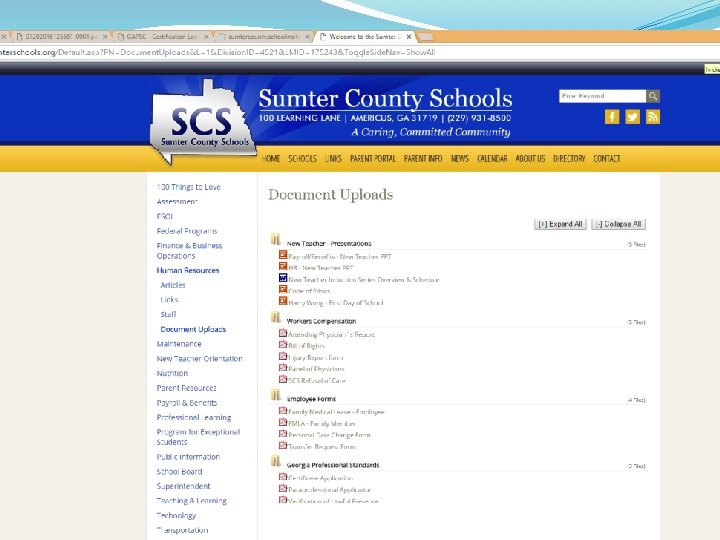Open the Superintendent sidebar link
Screen dimensions: 720x540
pos(184,486)
